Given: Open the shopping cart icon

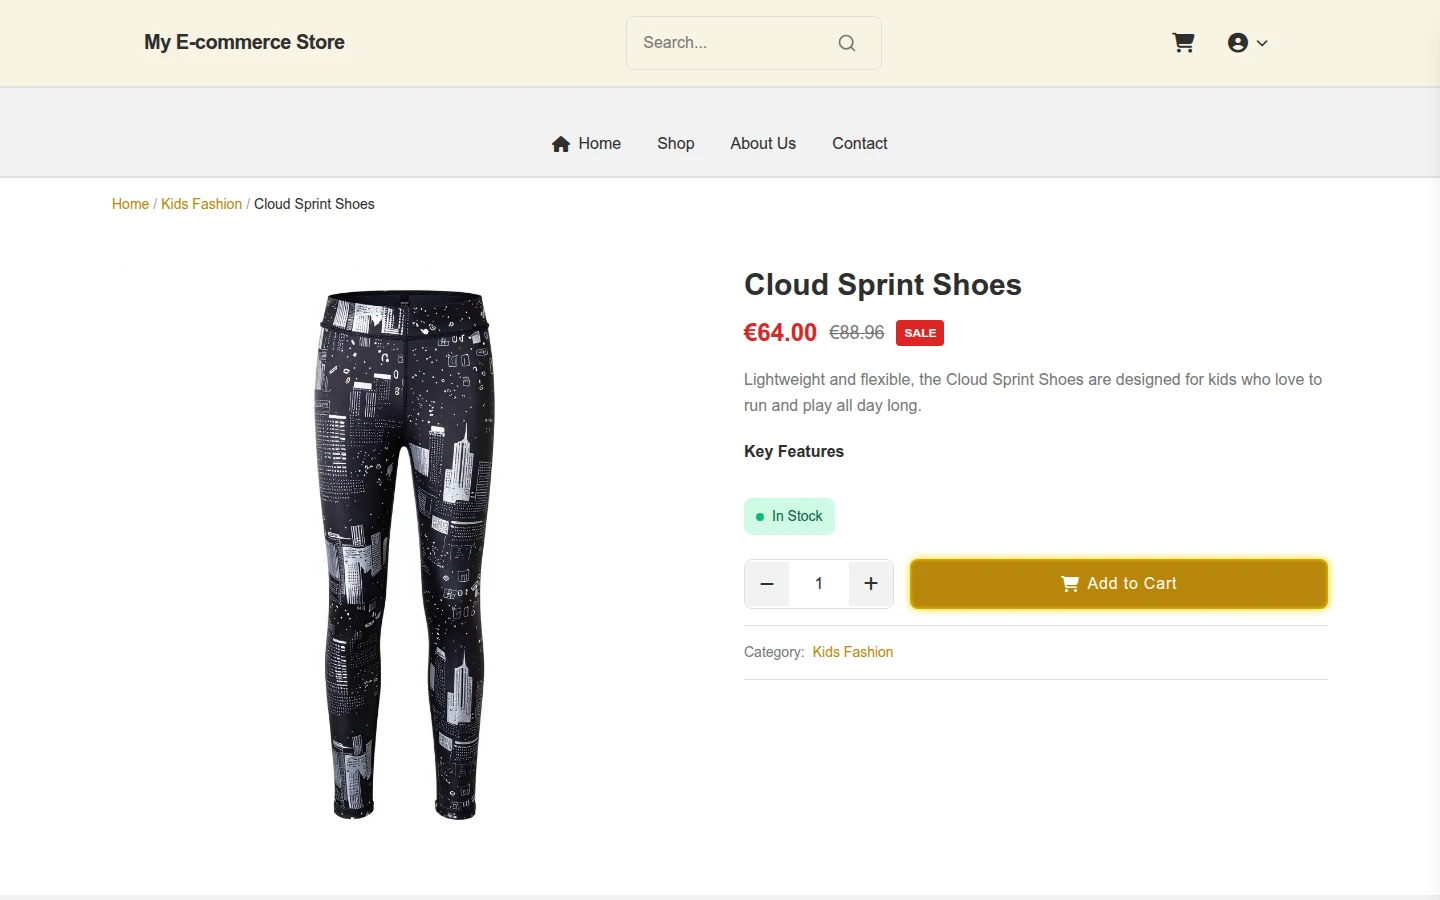Looking at the screenshot, I should 1183,43.
